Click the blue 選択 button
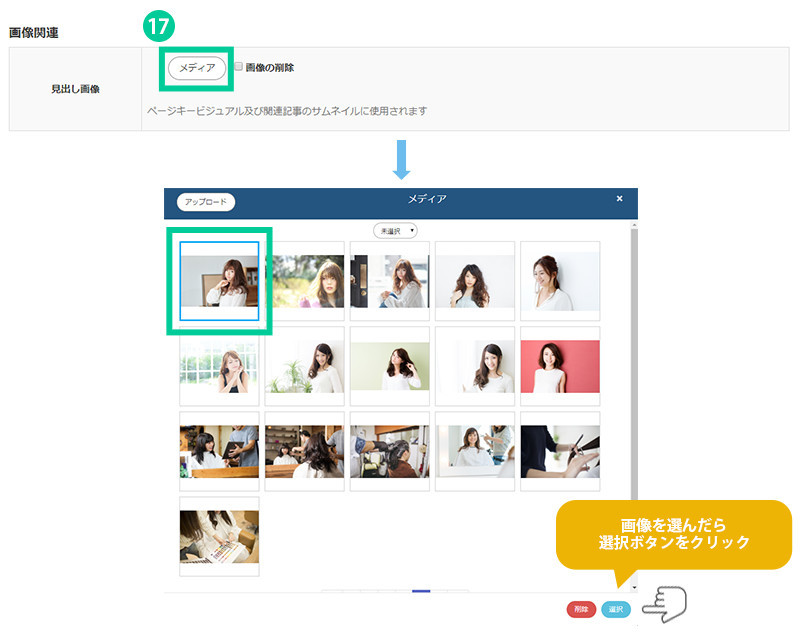The image size is (800, 634). click(x=616, y=609)
